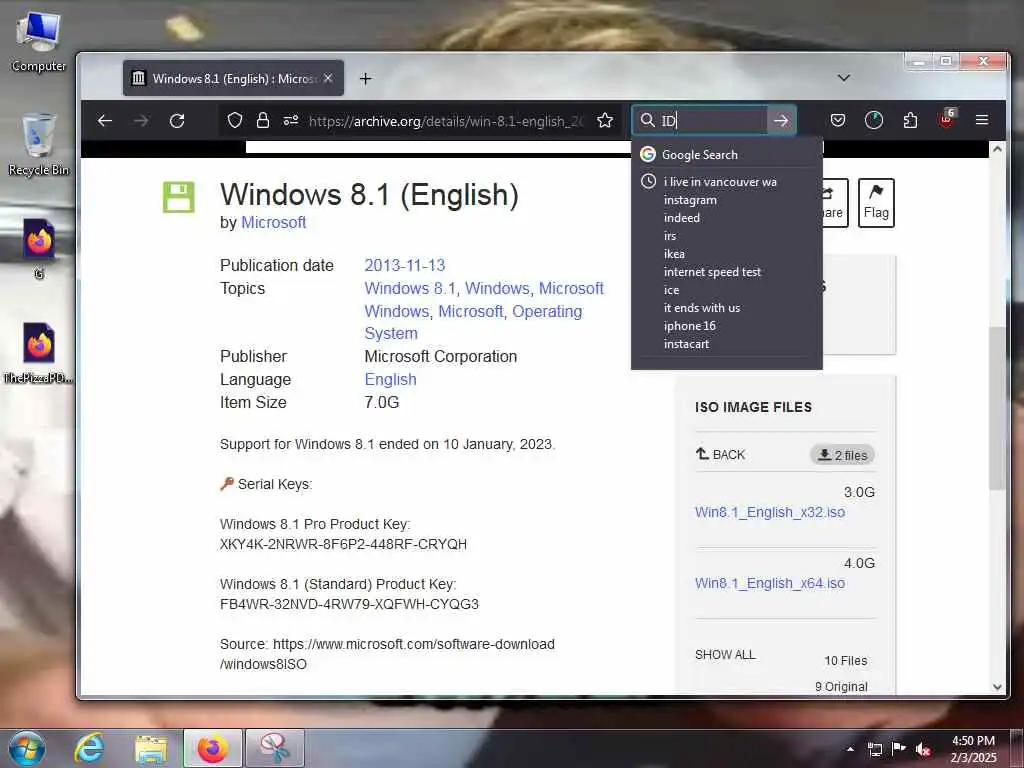Open a new tab with plus button
The height and width of the screenshot is (768, 1024).
click(x=366, y=79)
